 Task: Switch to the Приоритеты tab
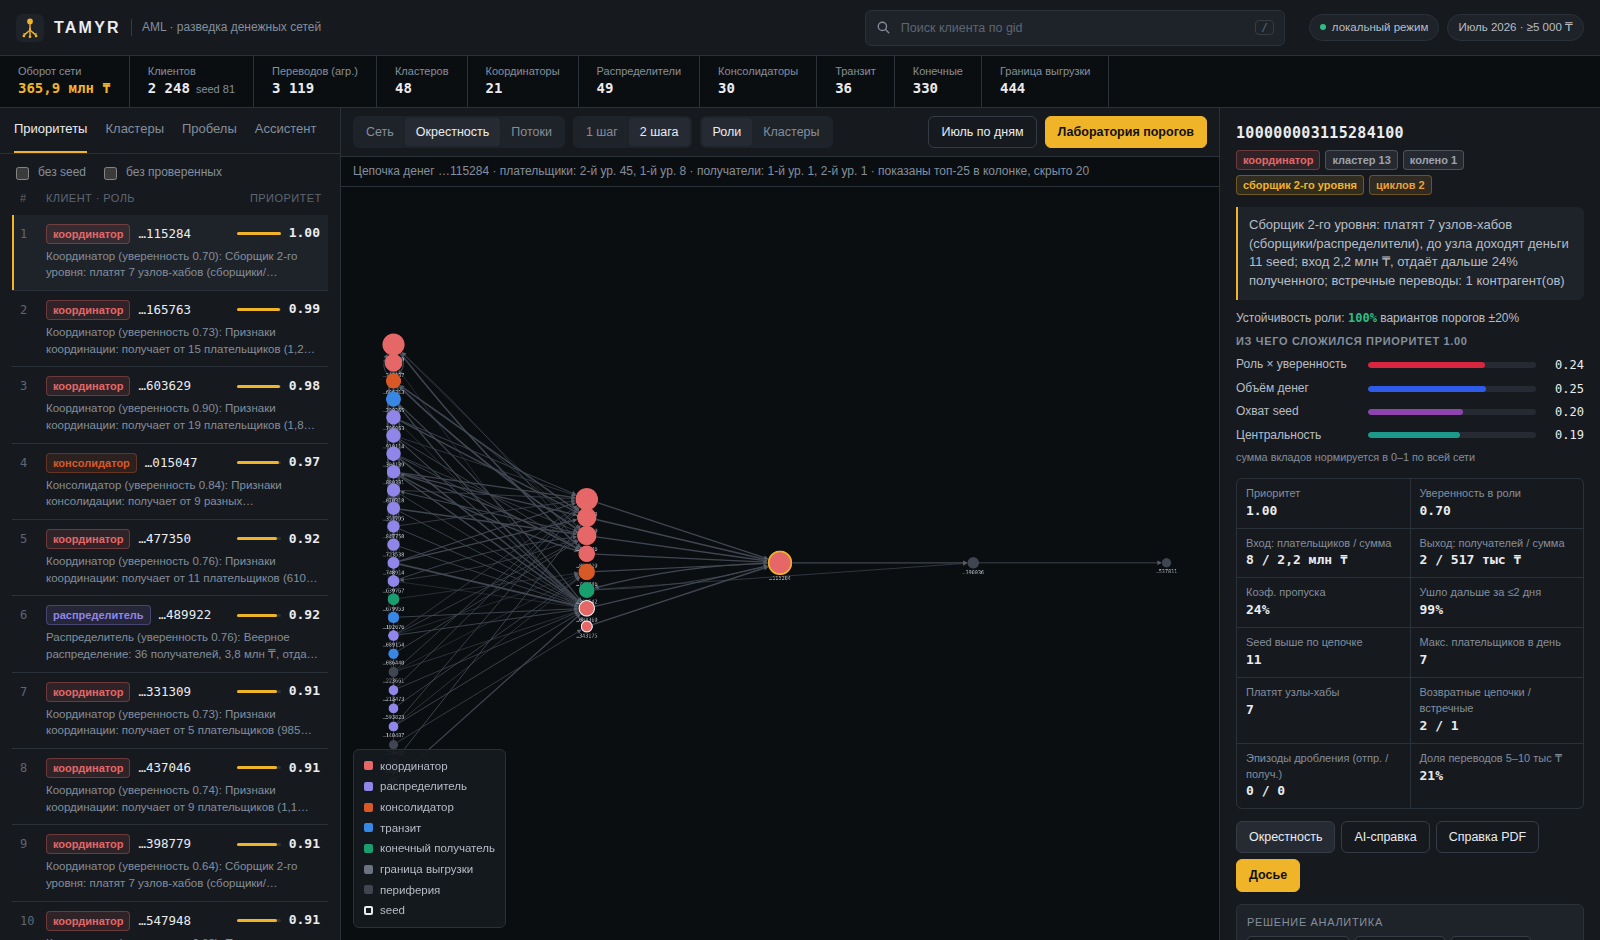[50, 129]
